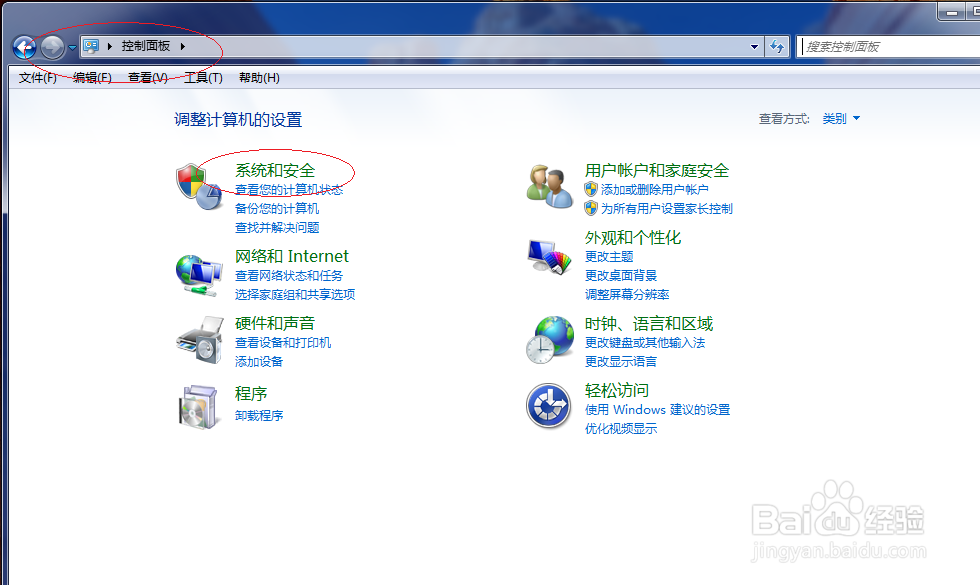This screenshot has width=980, height=585.
Task: Click the 硬件和声音 printer icon
Action: 200,341
